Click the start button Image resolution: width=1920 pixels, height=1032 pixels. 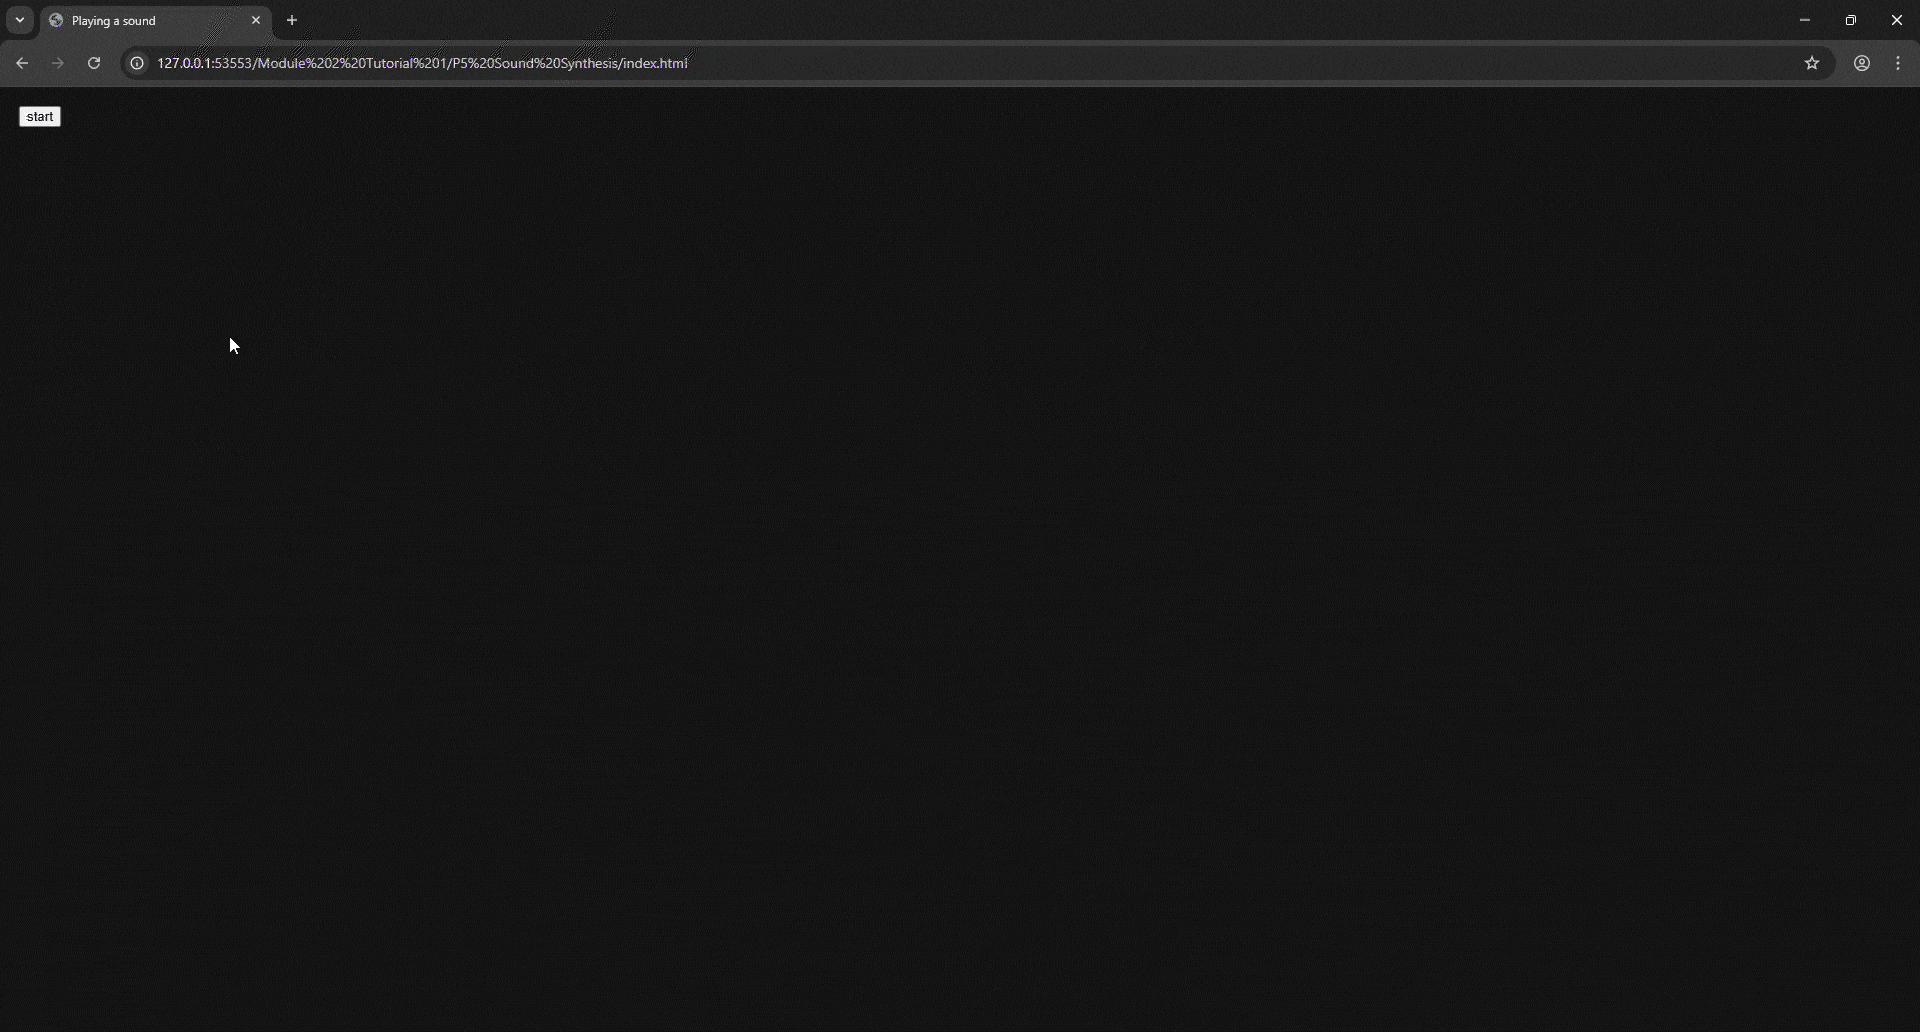(x=39, y=116)
